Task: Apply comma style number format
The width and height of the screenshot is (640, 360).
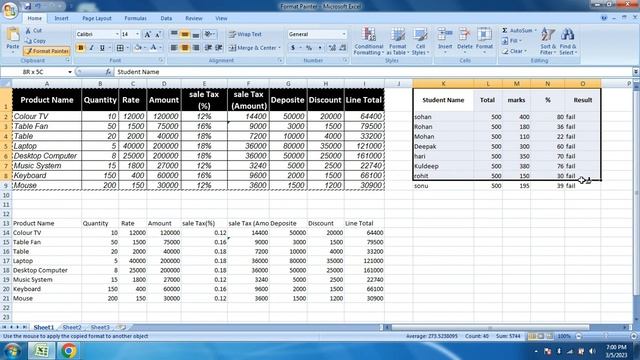Action: 320,48
